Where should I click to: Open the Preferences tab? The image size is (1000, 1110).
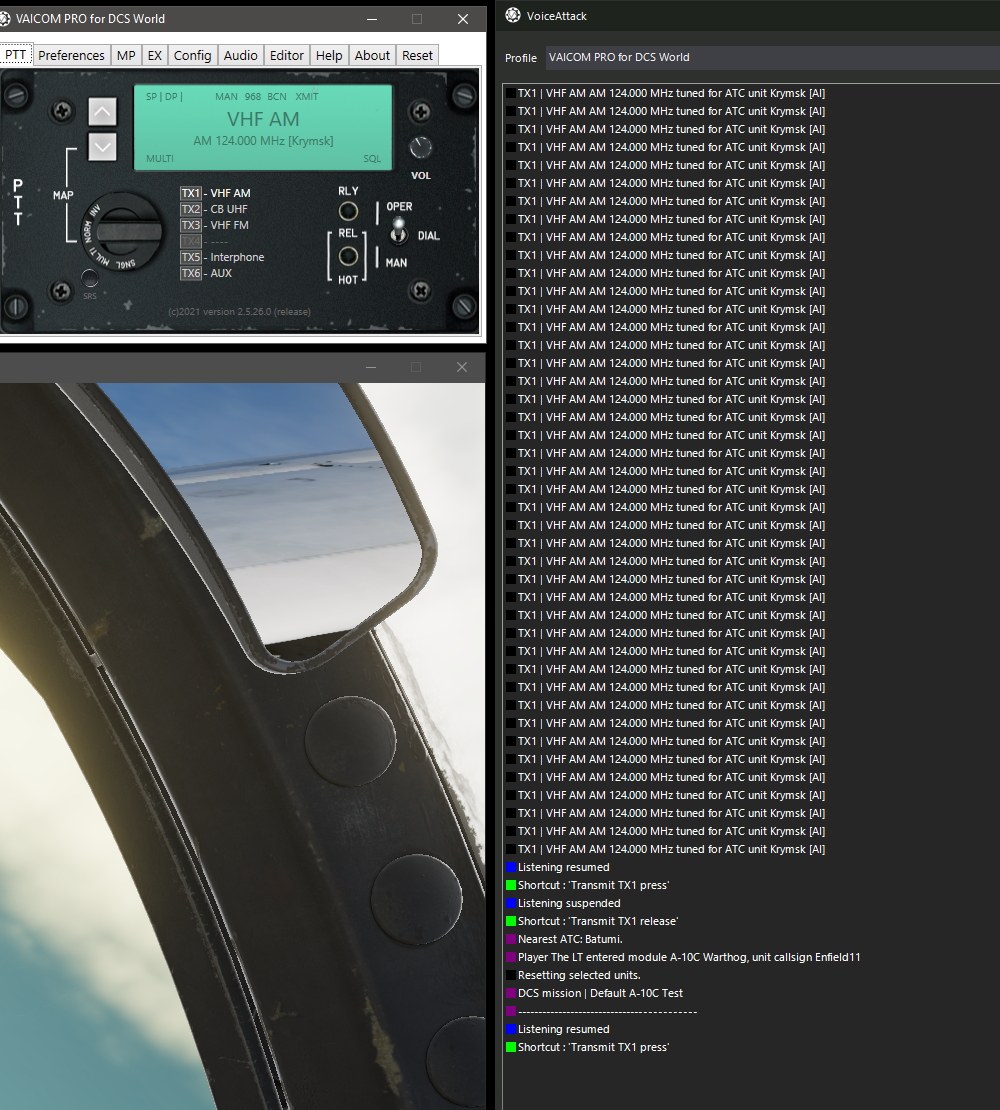tap(71, 55)
